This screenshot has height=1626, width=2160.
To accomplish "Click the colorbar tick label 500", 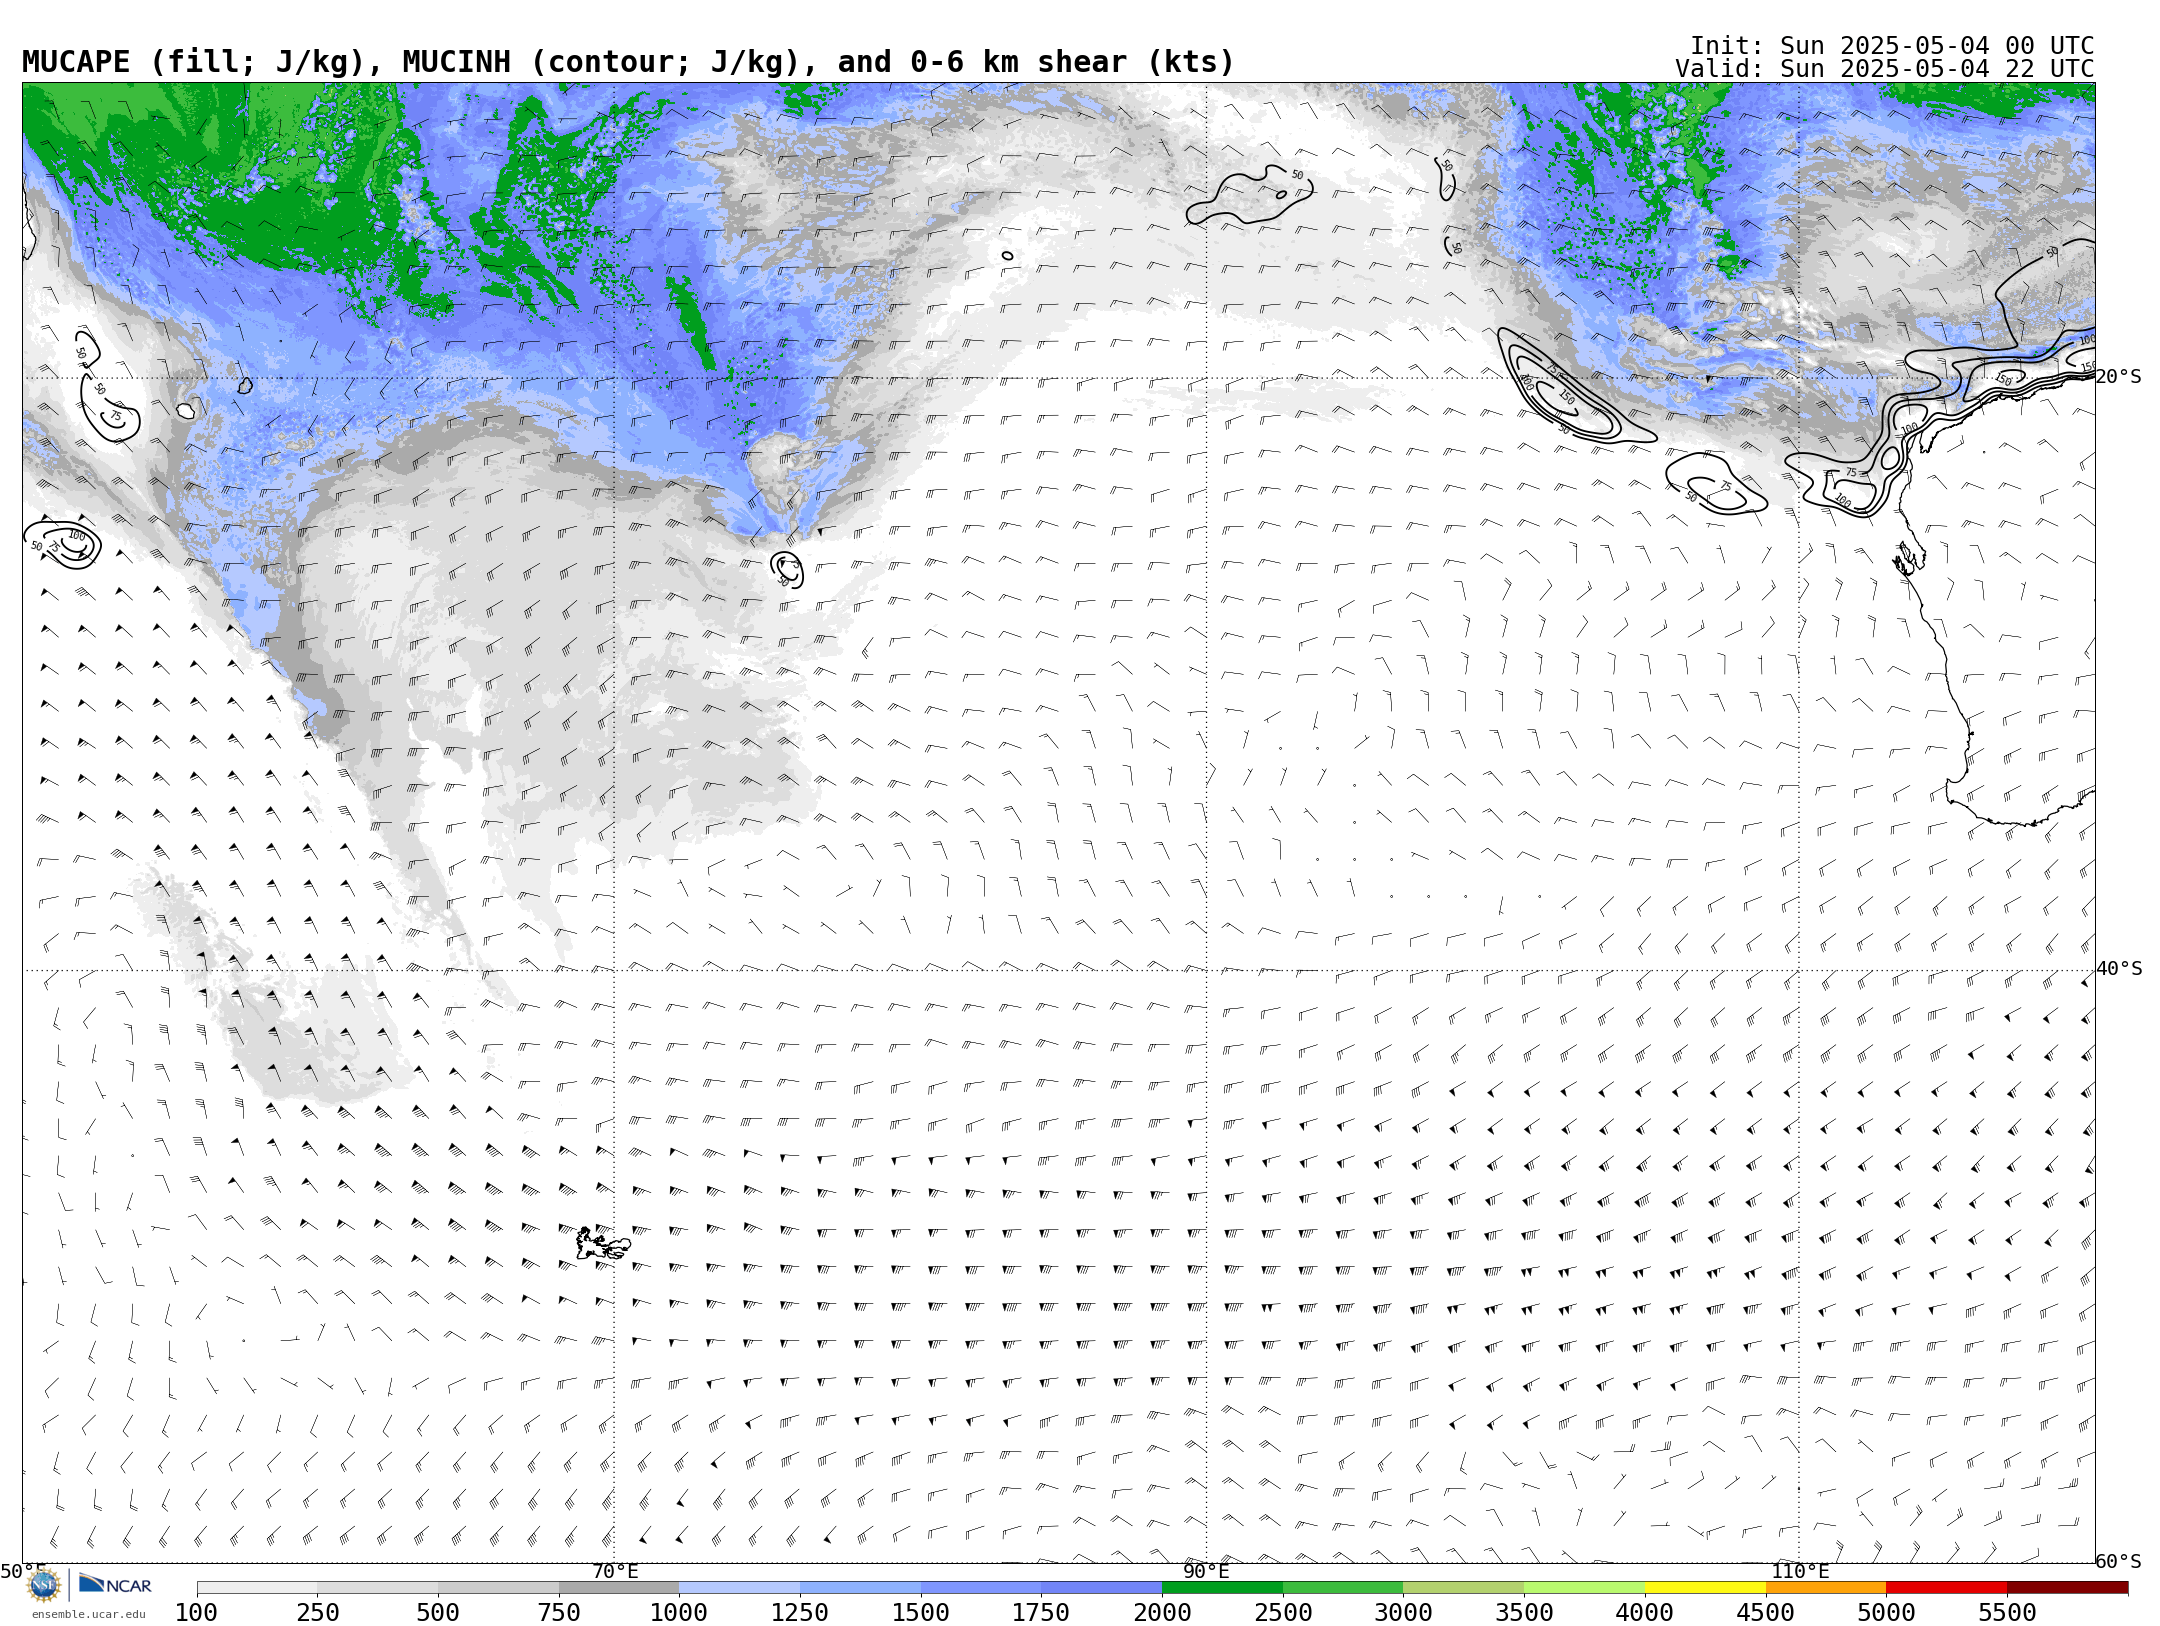I will pyautogui.click(x=438, y=1613).
